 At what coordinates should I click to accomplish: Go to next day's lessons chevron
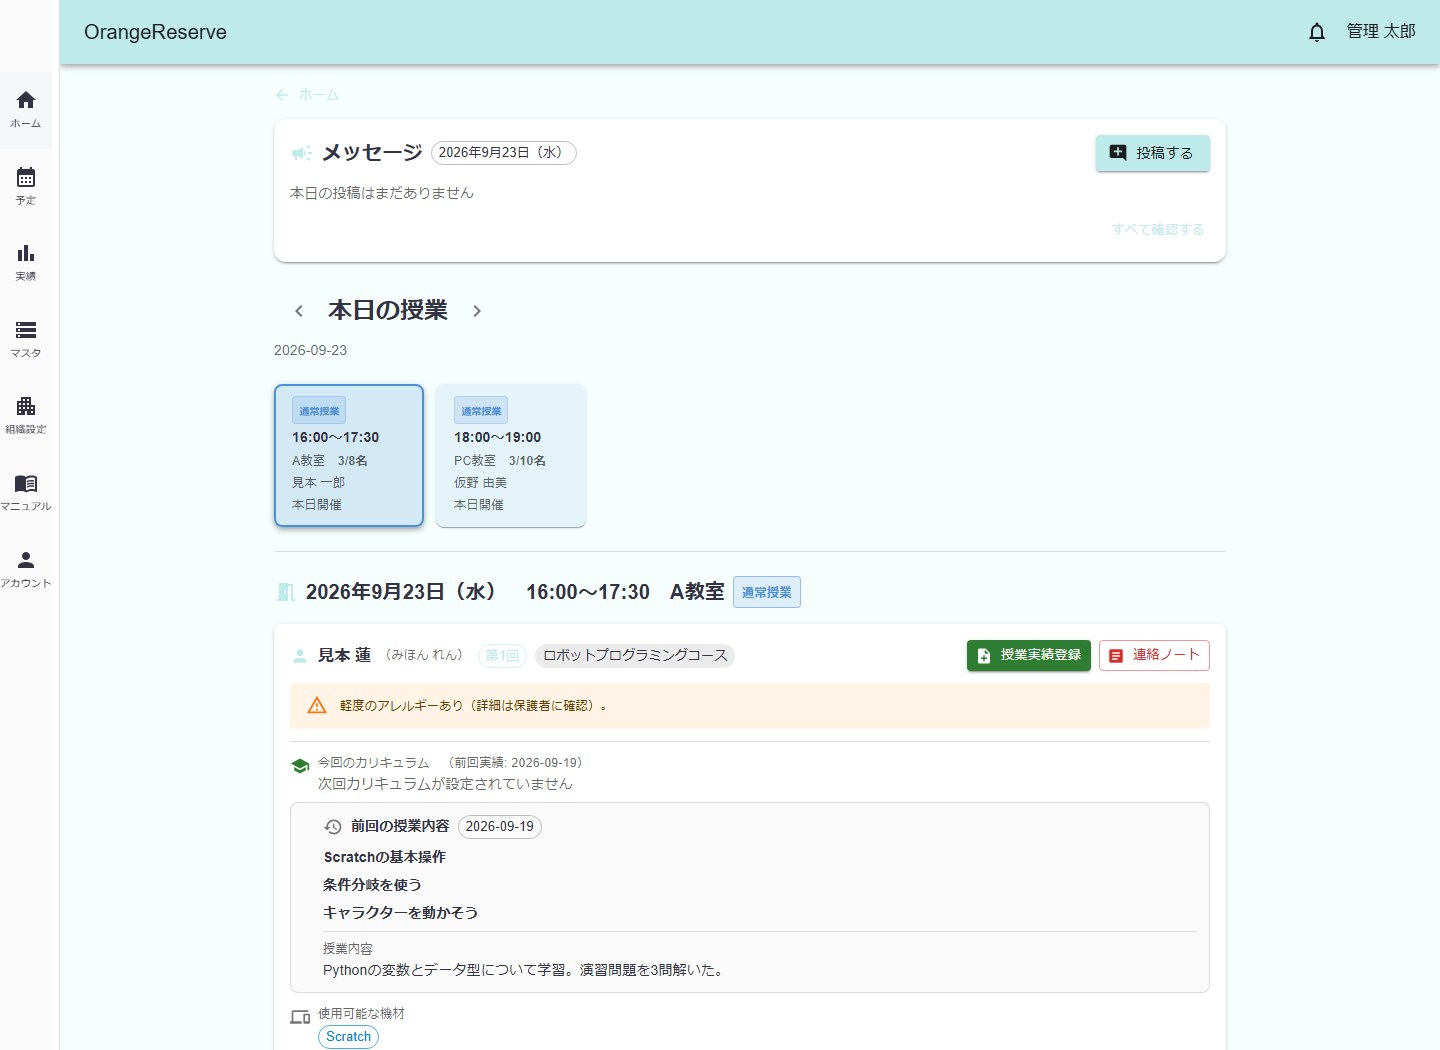click(477, 311)
